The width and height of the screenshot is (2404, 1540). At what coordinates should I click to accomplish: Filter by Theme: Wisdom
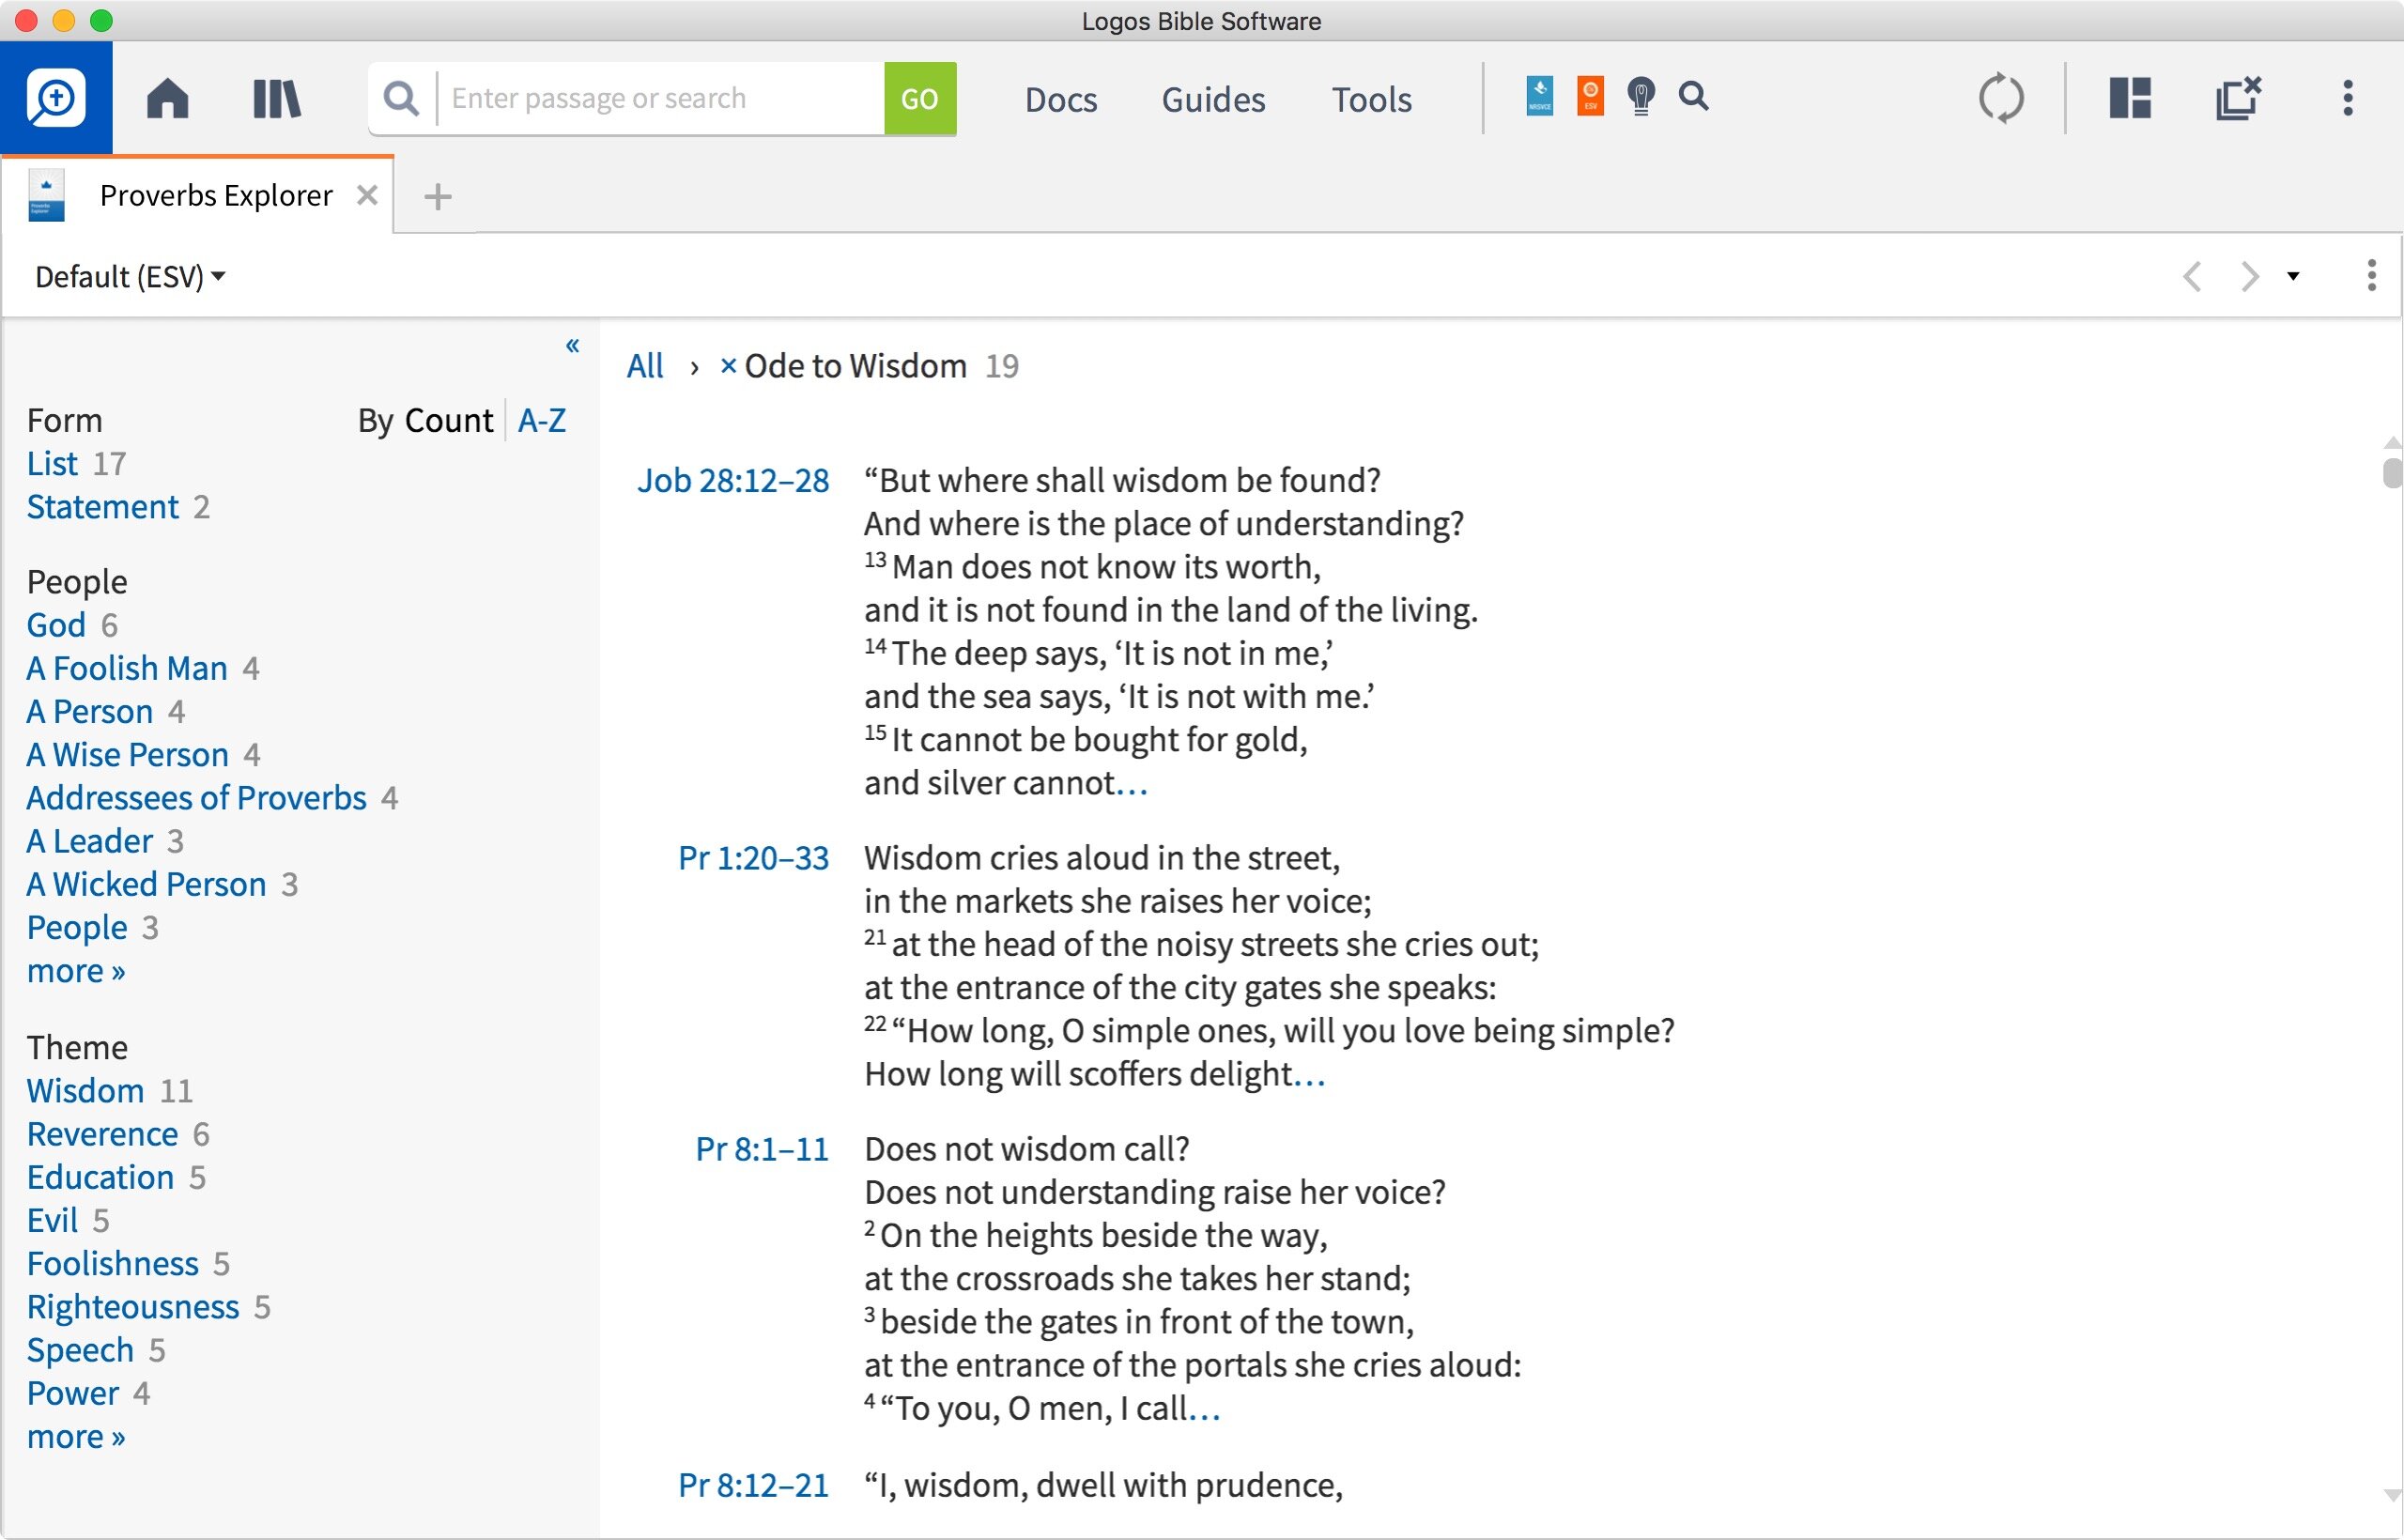click(x=86, y=1090)
